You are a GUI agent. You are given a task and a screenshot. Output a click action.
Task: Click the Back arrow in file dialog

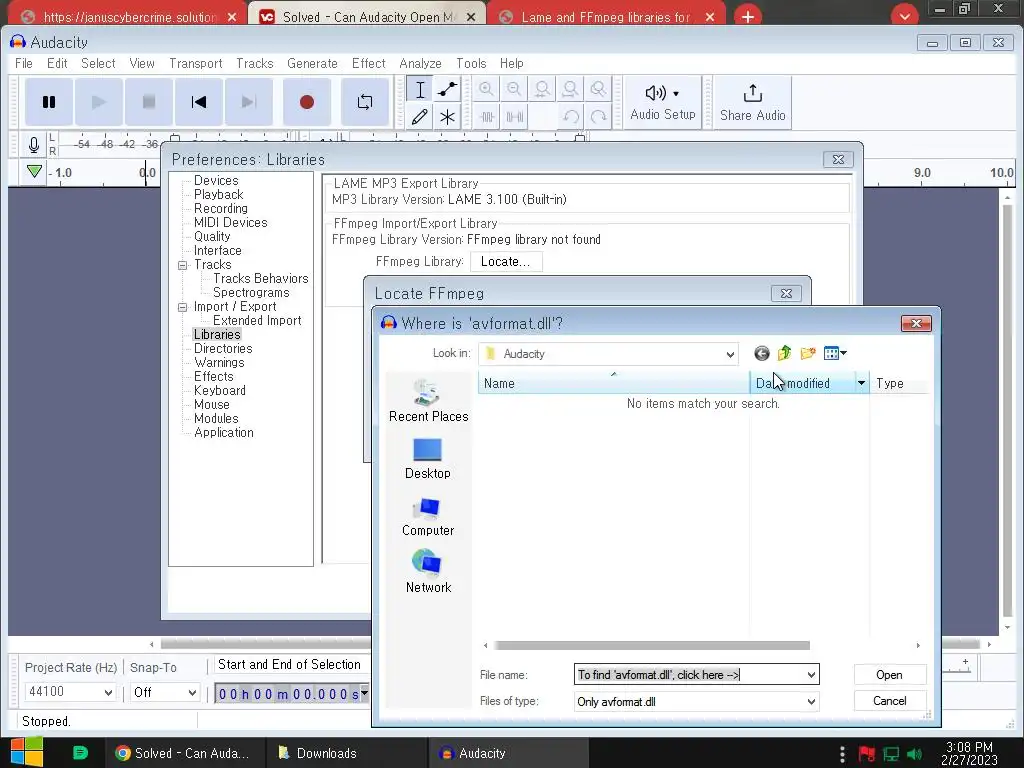(761, 354)
